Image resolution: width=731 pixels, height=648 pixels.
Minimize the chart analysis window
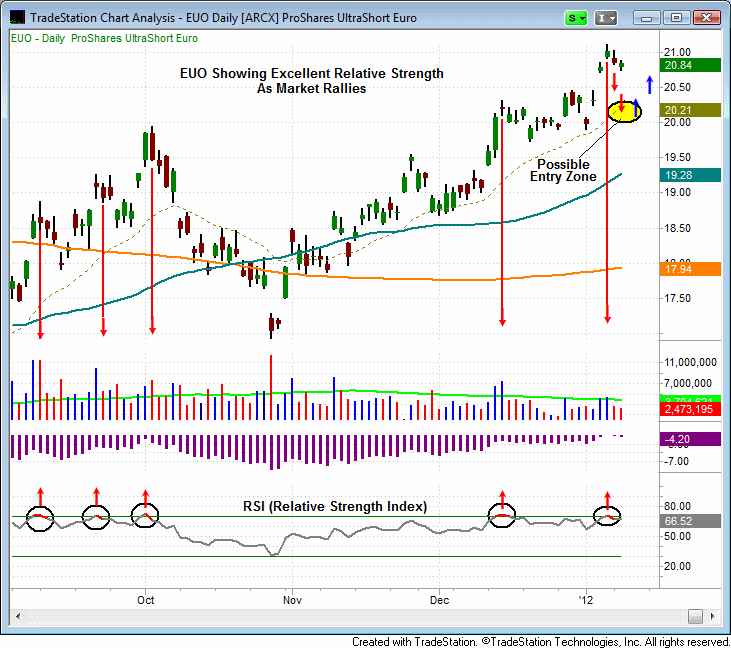pos(646,18)
